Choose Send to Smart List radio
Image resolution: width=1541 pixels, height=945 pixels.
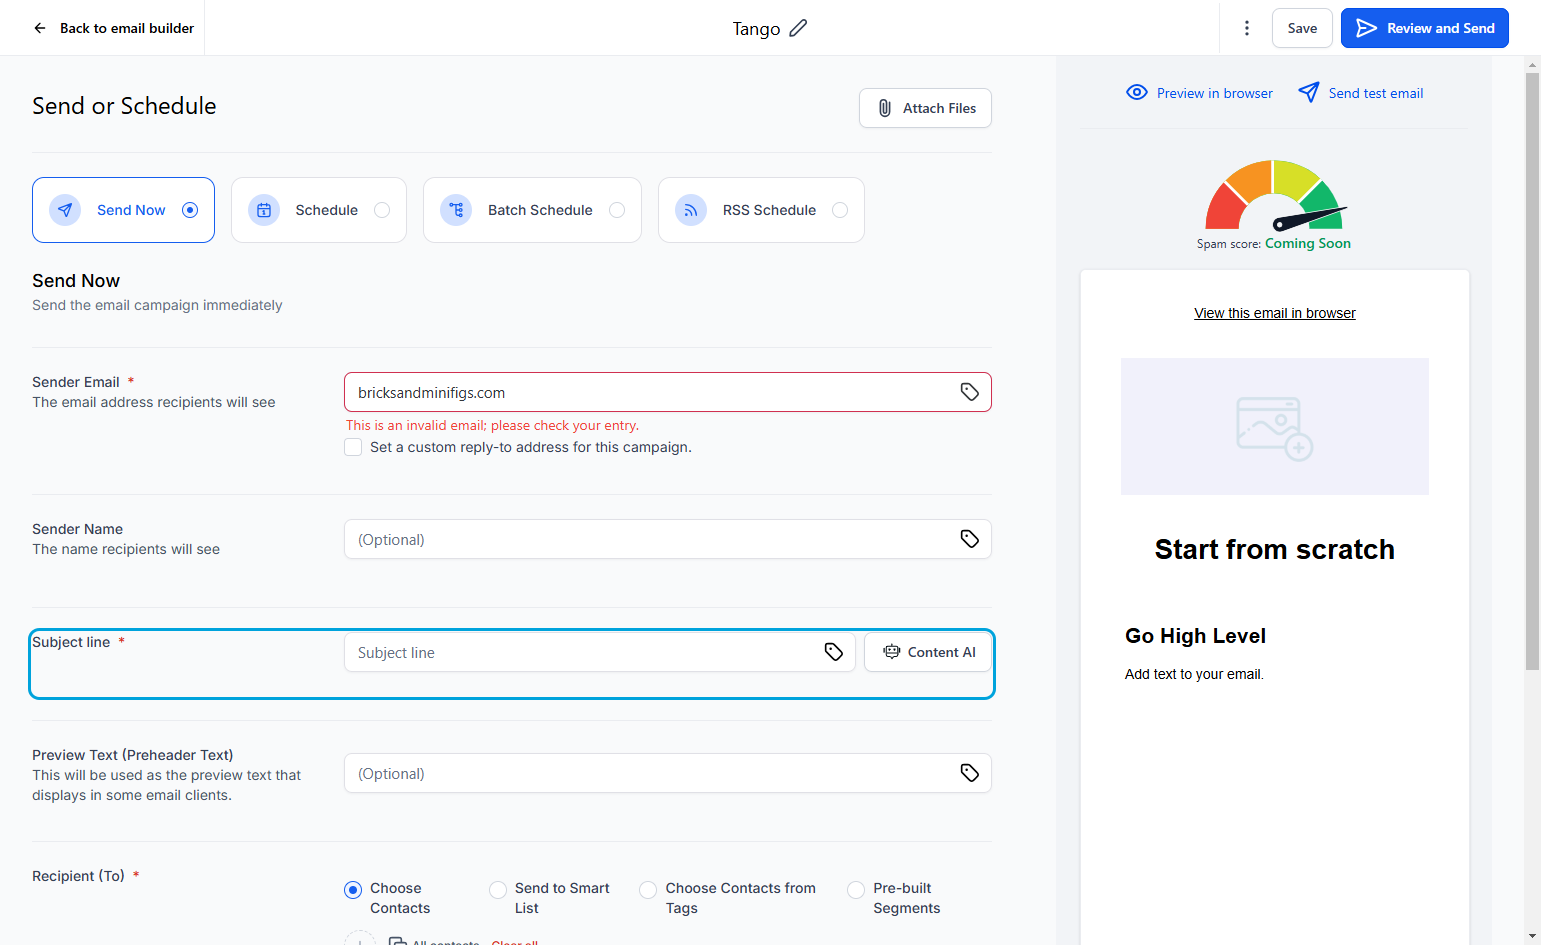(x=498, y=890)
